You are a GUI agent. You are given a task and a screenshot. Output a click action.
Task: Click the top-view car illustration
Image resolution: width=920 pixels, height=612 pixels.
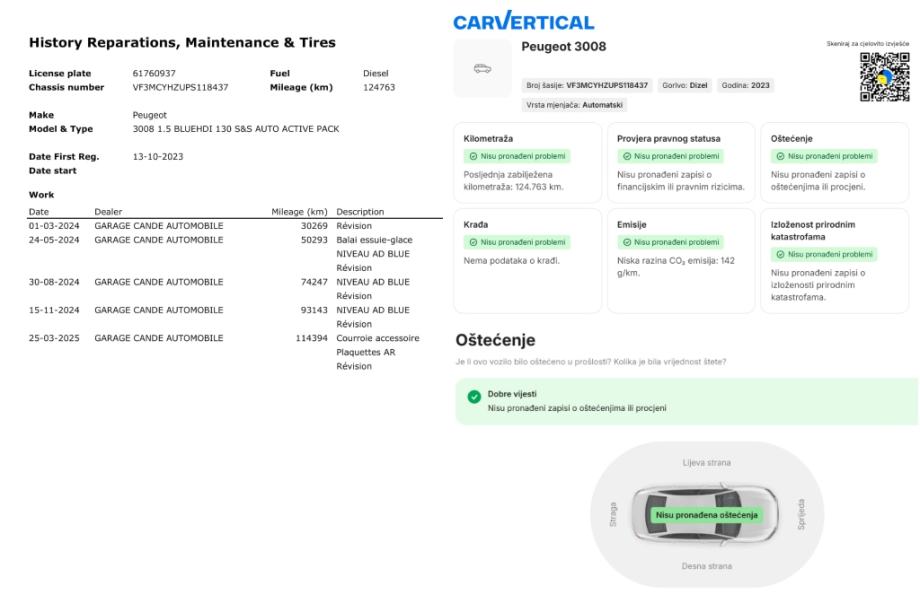pos(706,514)
